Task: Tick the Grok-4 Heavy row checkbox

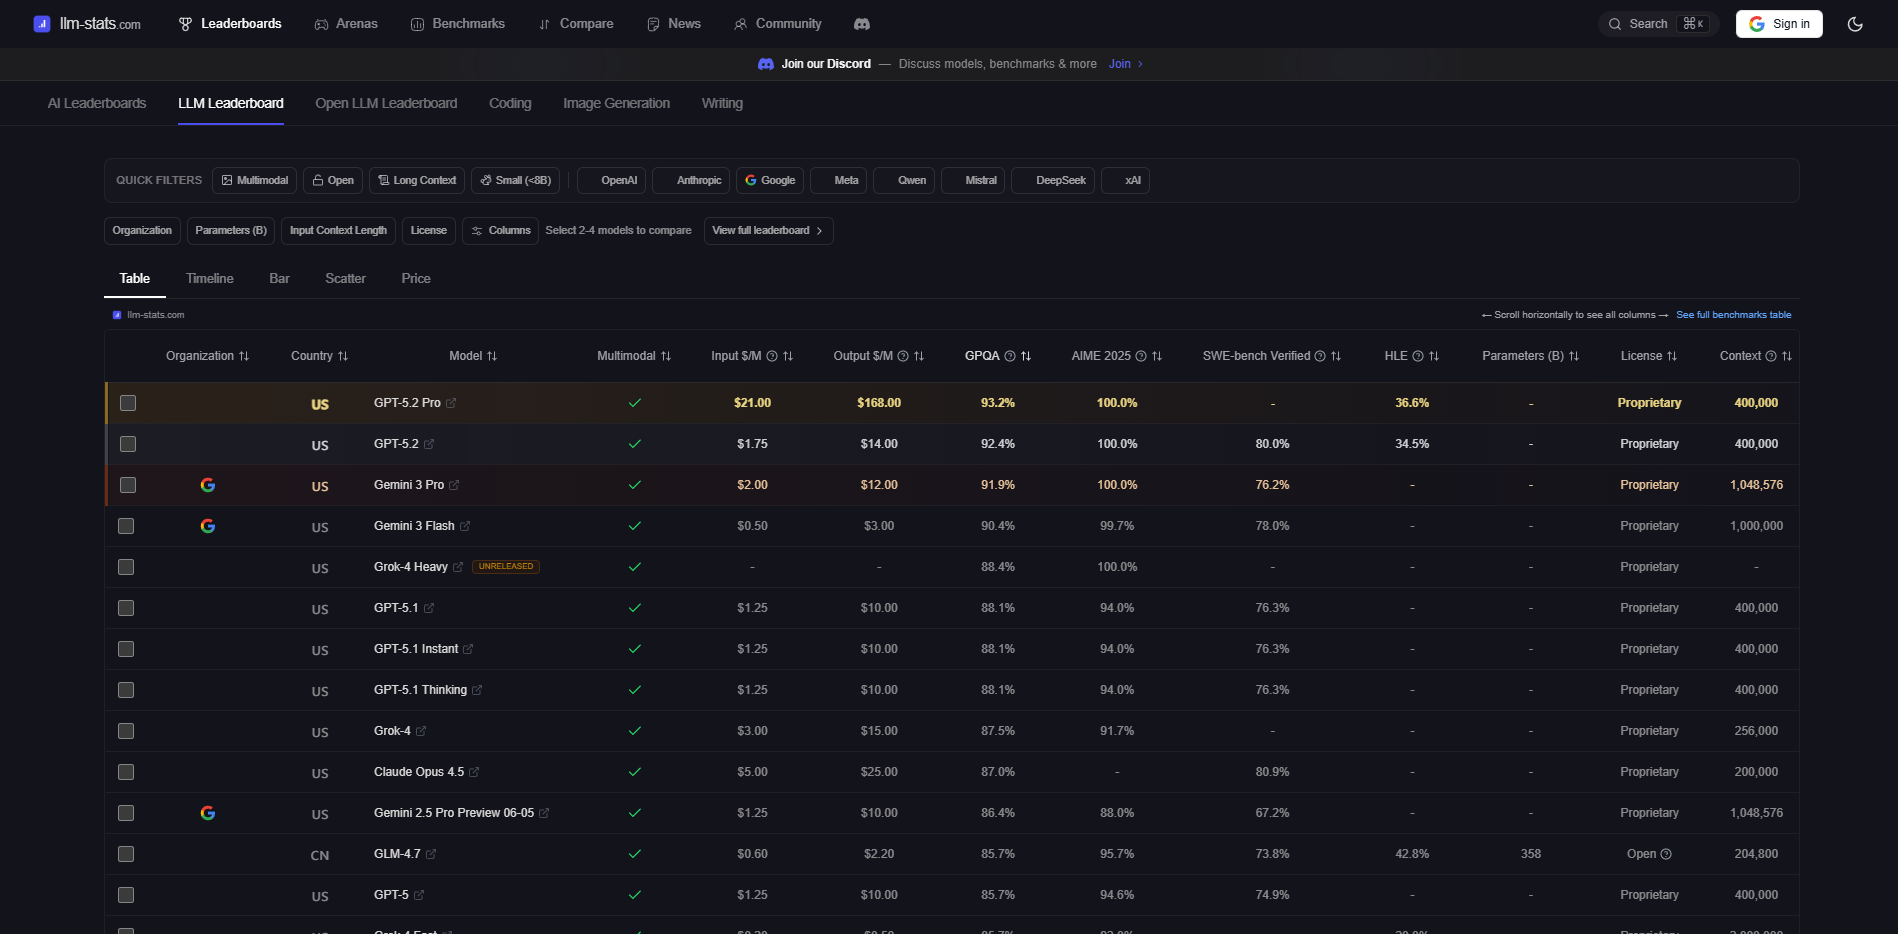Action: click(126, 567)
